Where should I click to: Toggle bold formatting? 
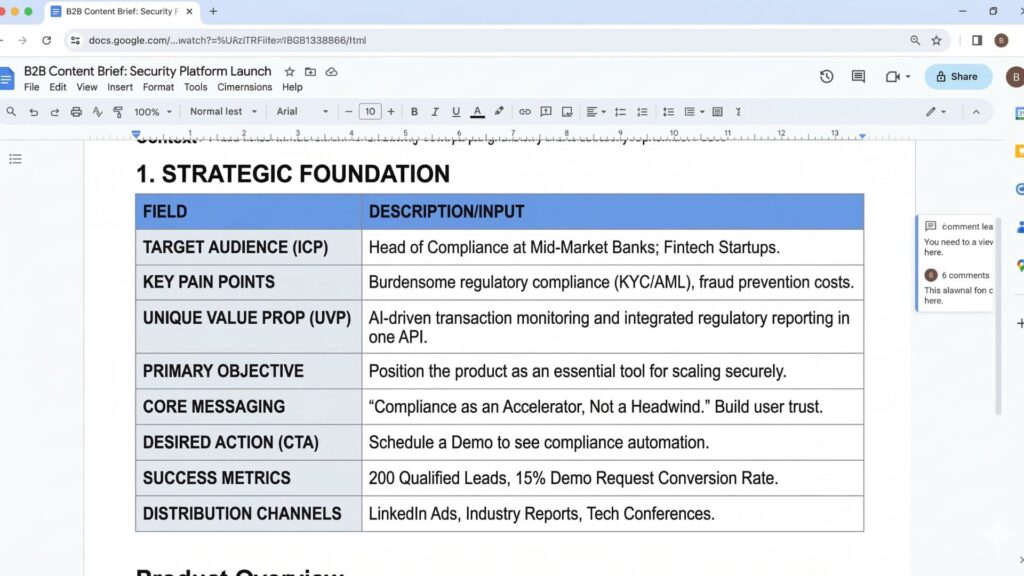point(414,111)
